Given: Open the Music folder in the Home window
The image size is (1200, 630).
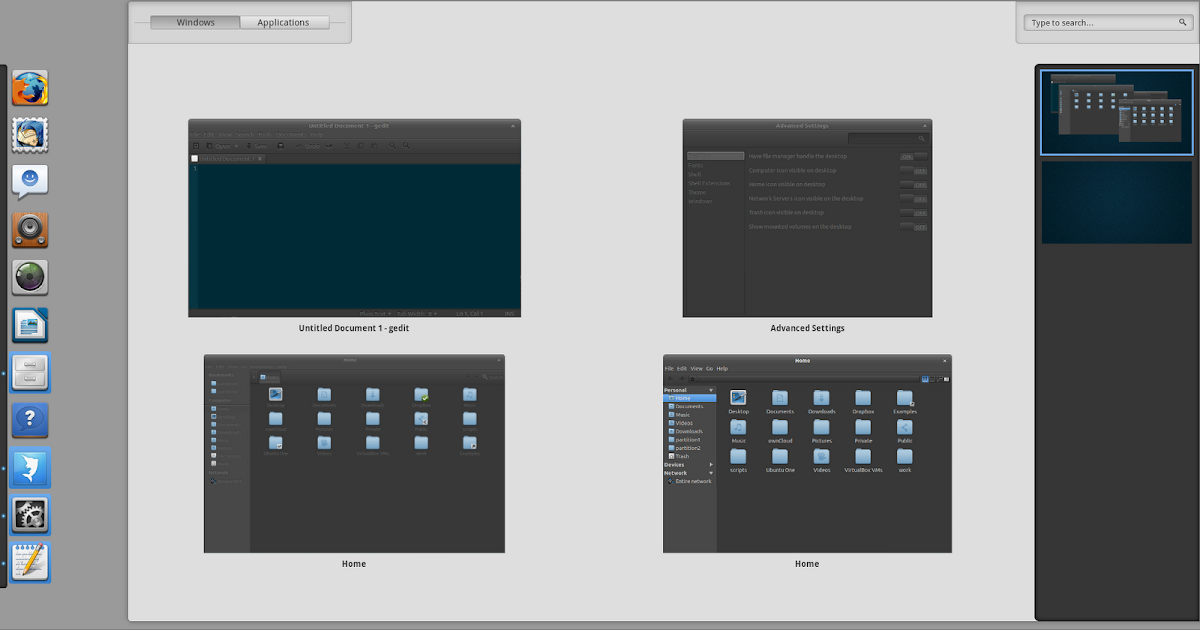Looking at the screenshot, I should pyautogui.click(x=739, y=427).
